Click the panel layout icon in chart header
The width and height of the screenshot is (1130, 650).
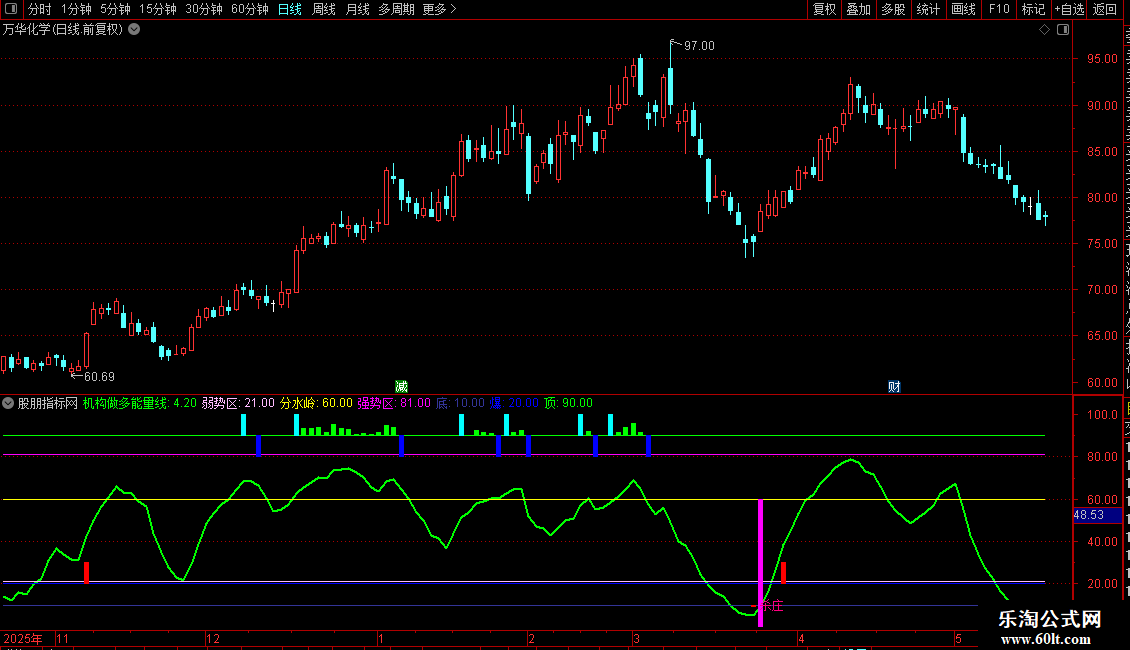click(1063, 30)
